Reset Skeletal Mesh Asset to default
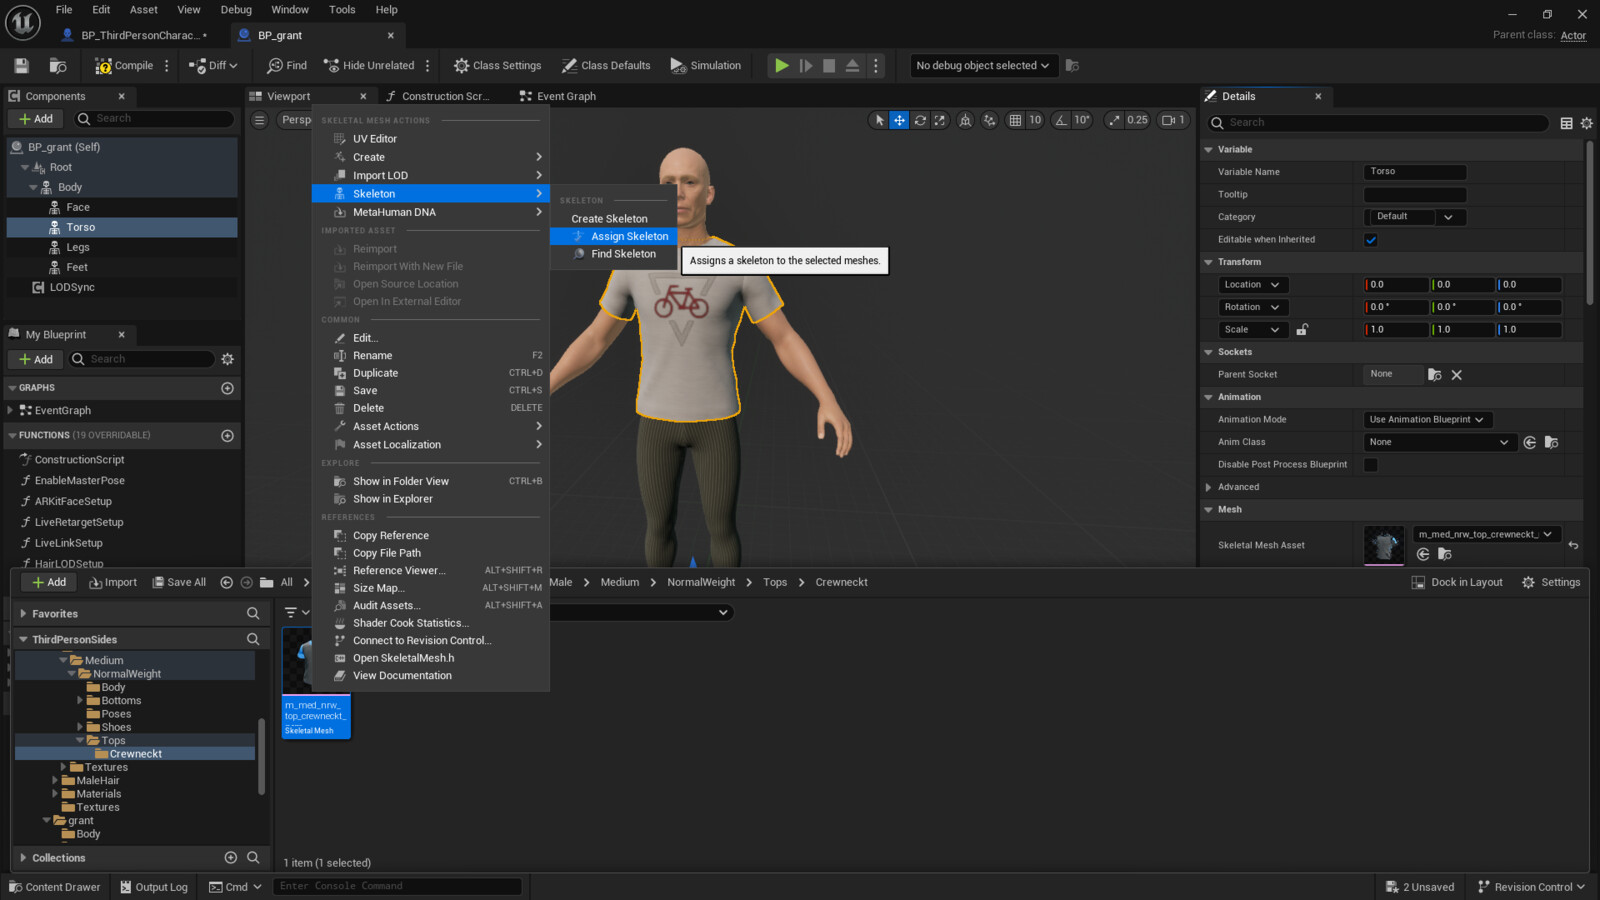The image size is (1600, 900). 1573,545
